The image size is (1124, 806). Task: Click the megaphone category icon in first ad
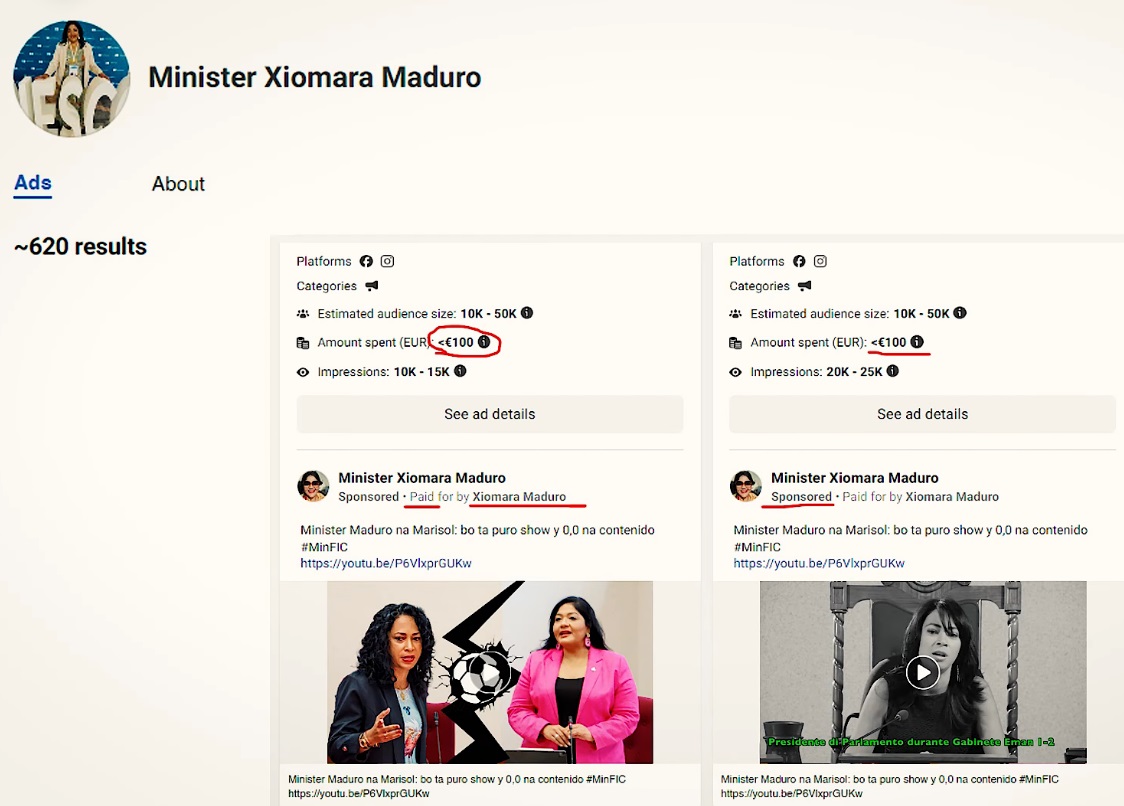371,285
